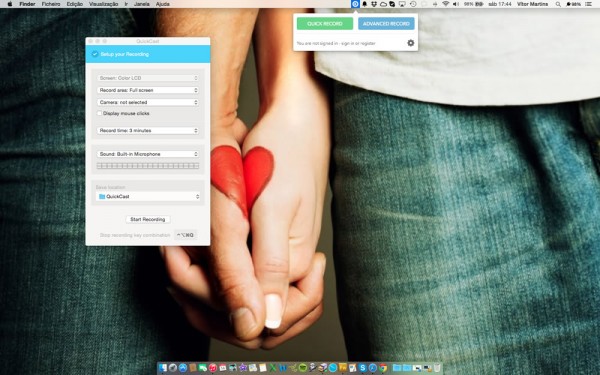Launch Skype from the Dock
The image size is (600, 375).
click(363, 368)
